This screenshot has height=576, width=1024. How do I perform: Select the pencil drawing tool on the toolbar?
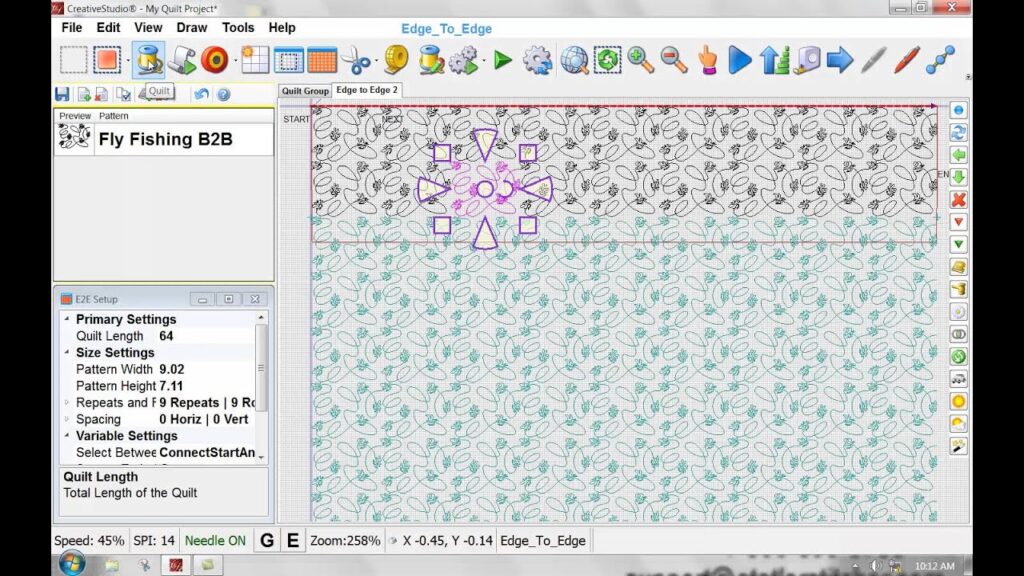[905, 59]
